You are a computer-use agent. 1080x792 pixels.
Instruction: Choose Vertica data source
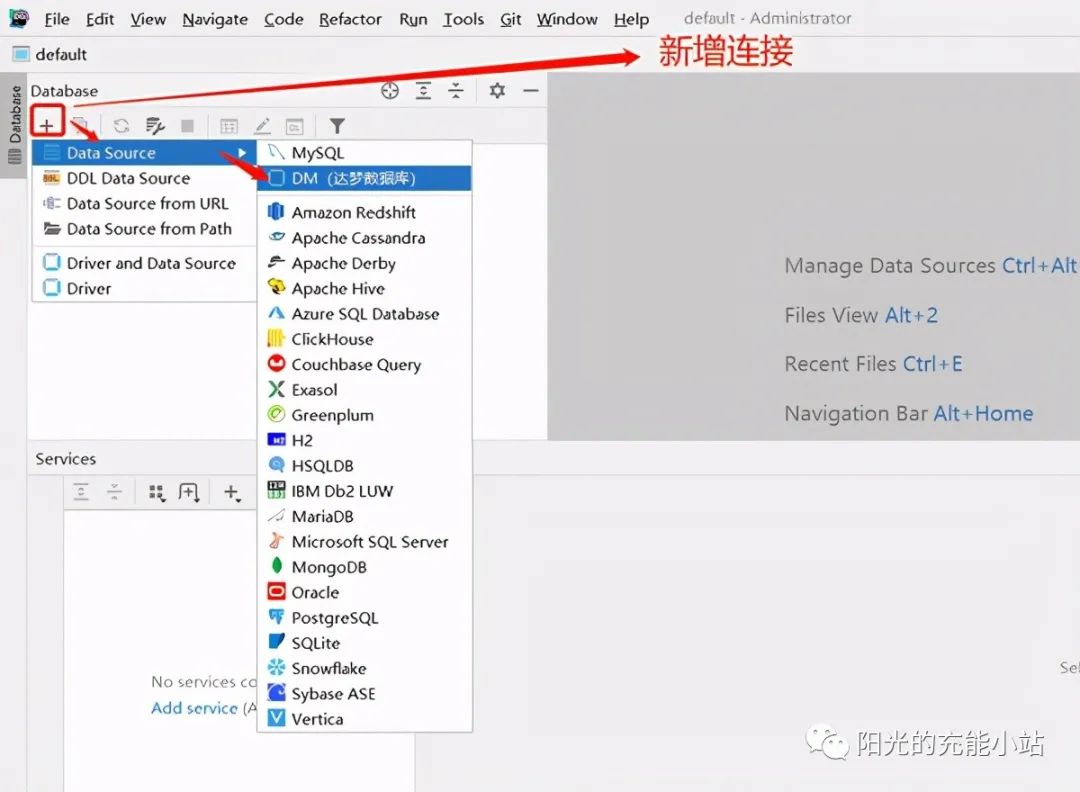364,719
